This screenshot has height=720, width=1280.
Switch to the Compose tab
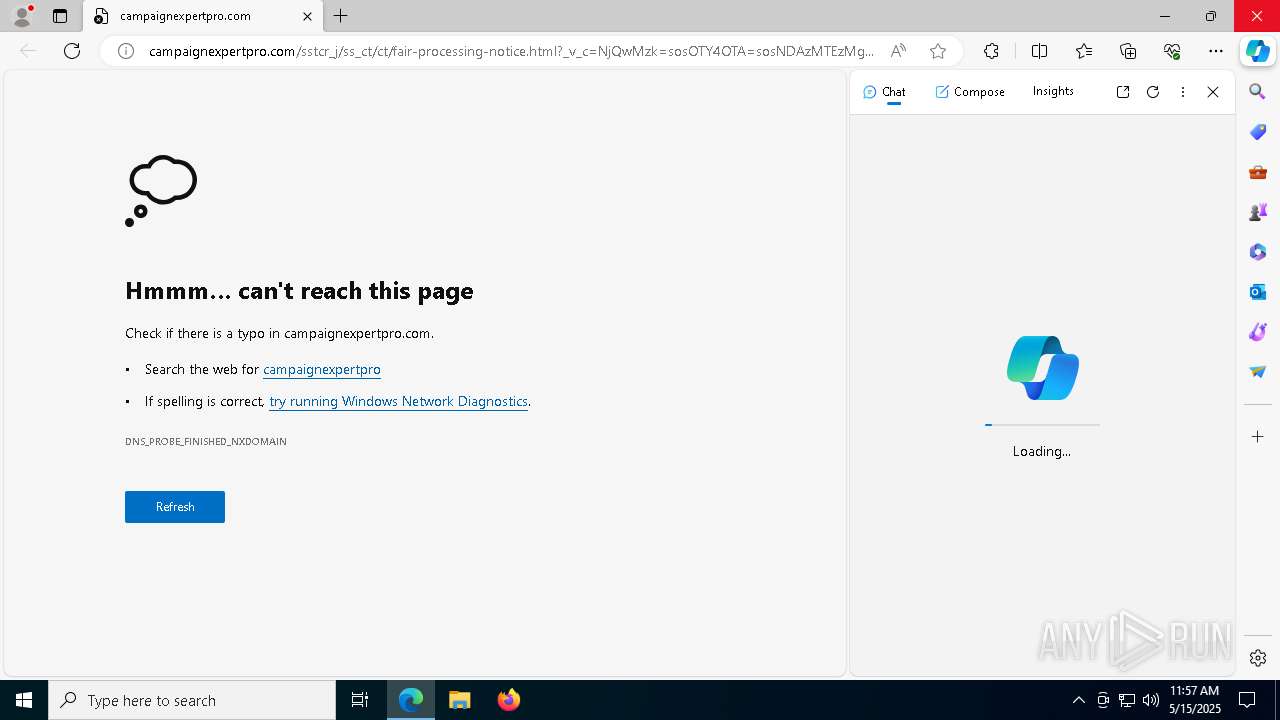[970, 92]
